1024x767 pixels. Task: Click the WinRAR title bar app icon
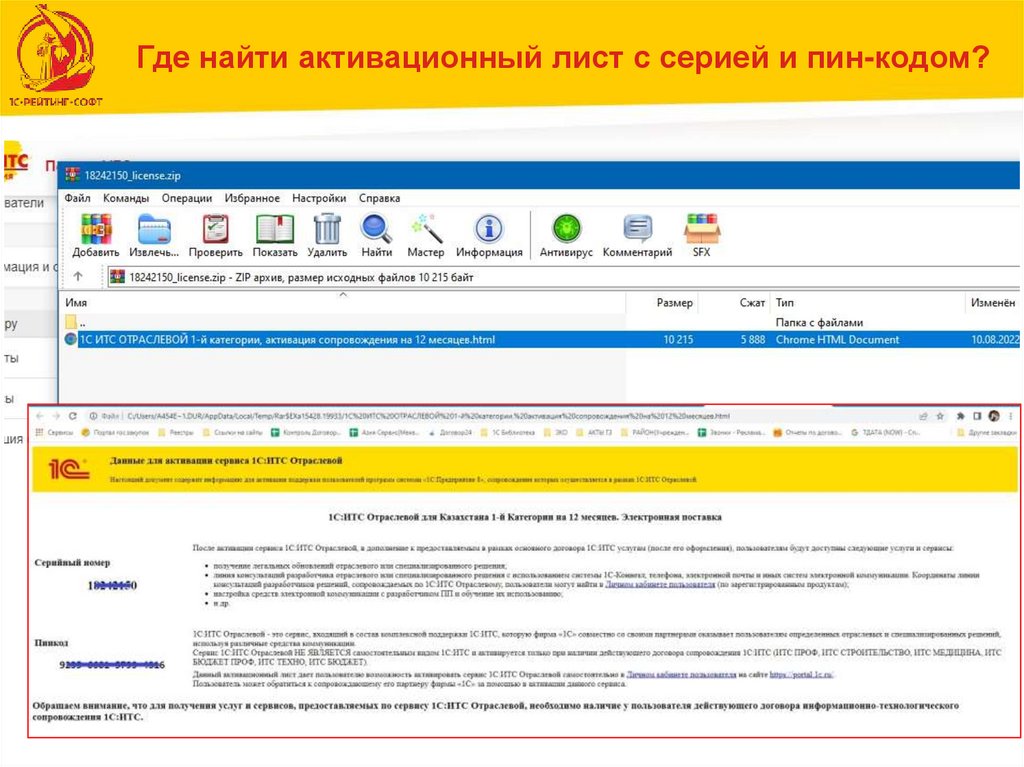72,174
